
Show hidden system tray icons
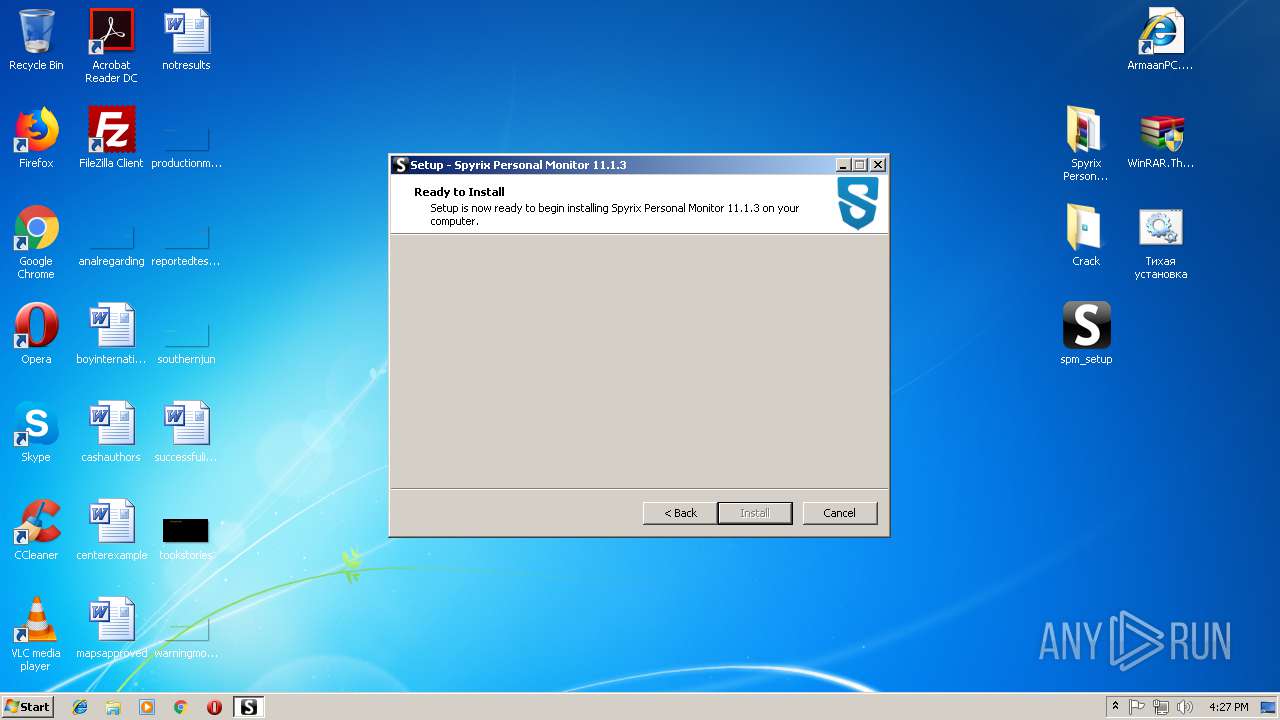[x=1115, y=707]
